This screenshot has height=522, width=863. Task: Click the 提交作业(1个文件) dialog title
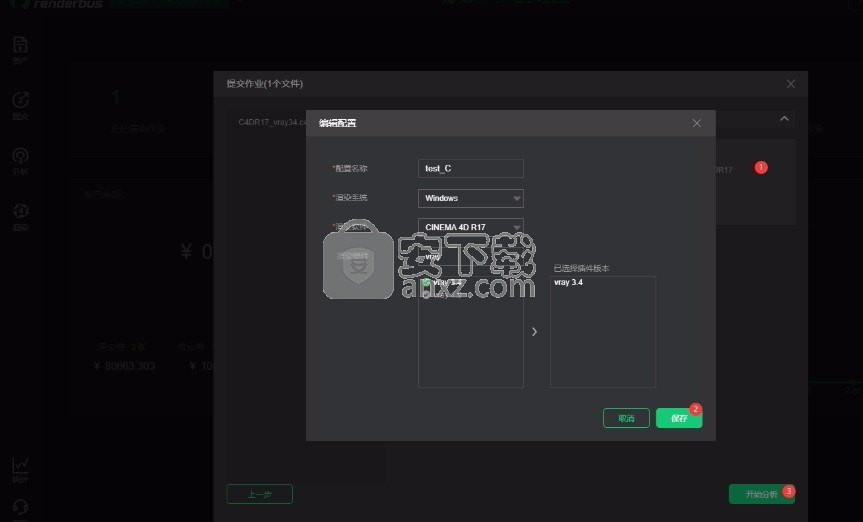(265, 84)
